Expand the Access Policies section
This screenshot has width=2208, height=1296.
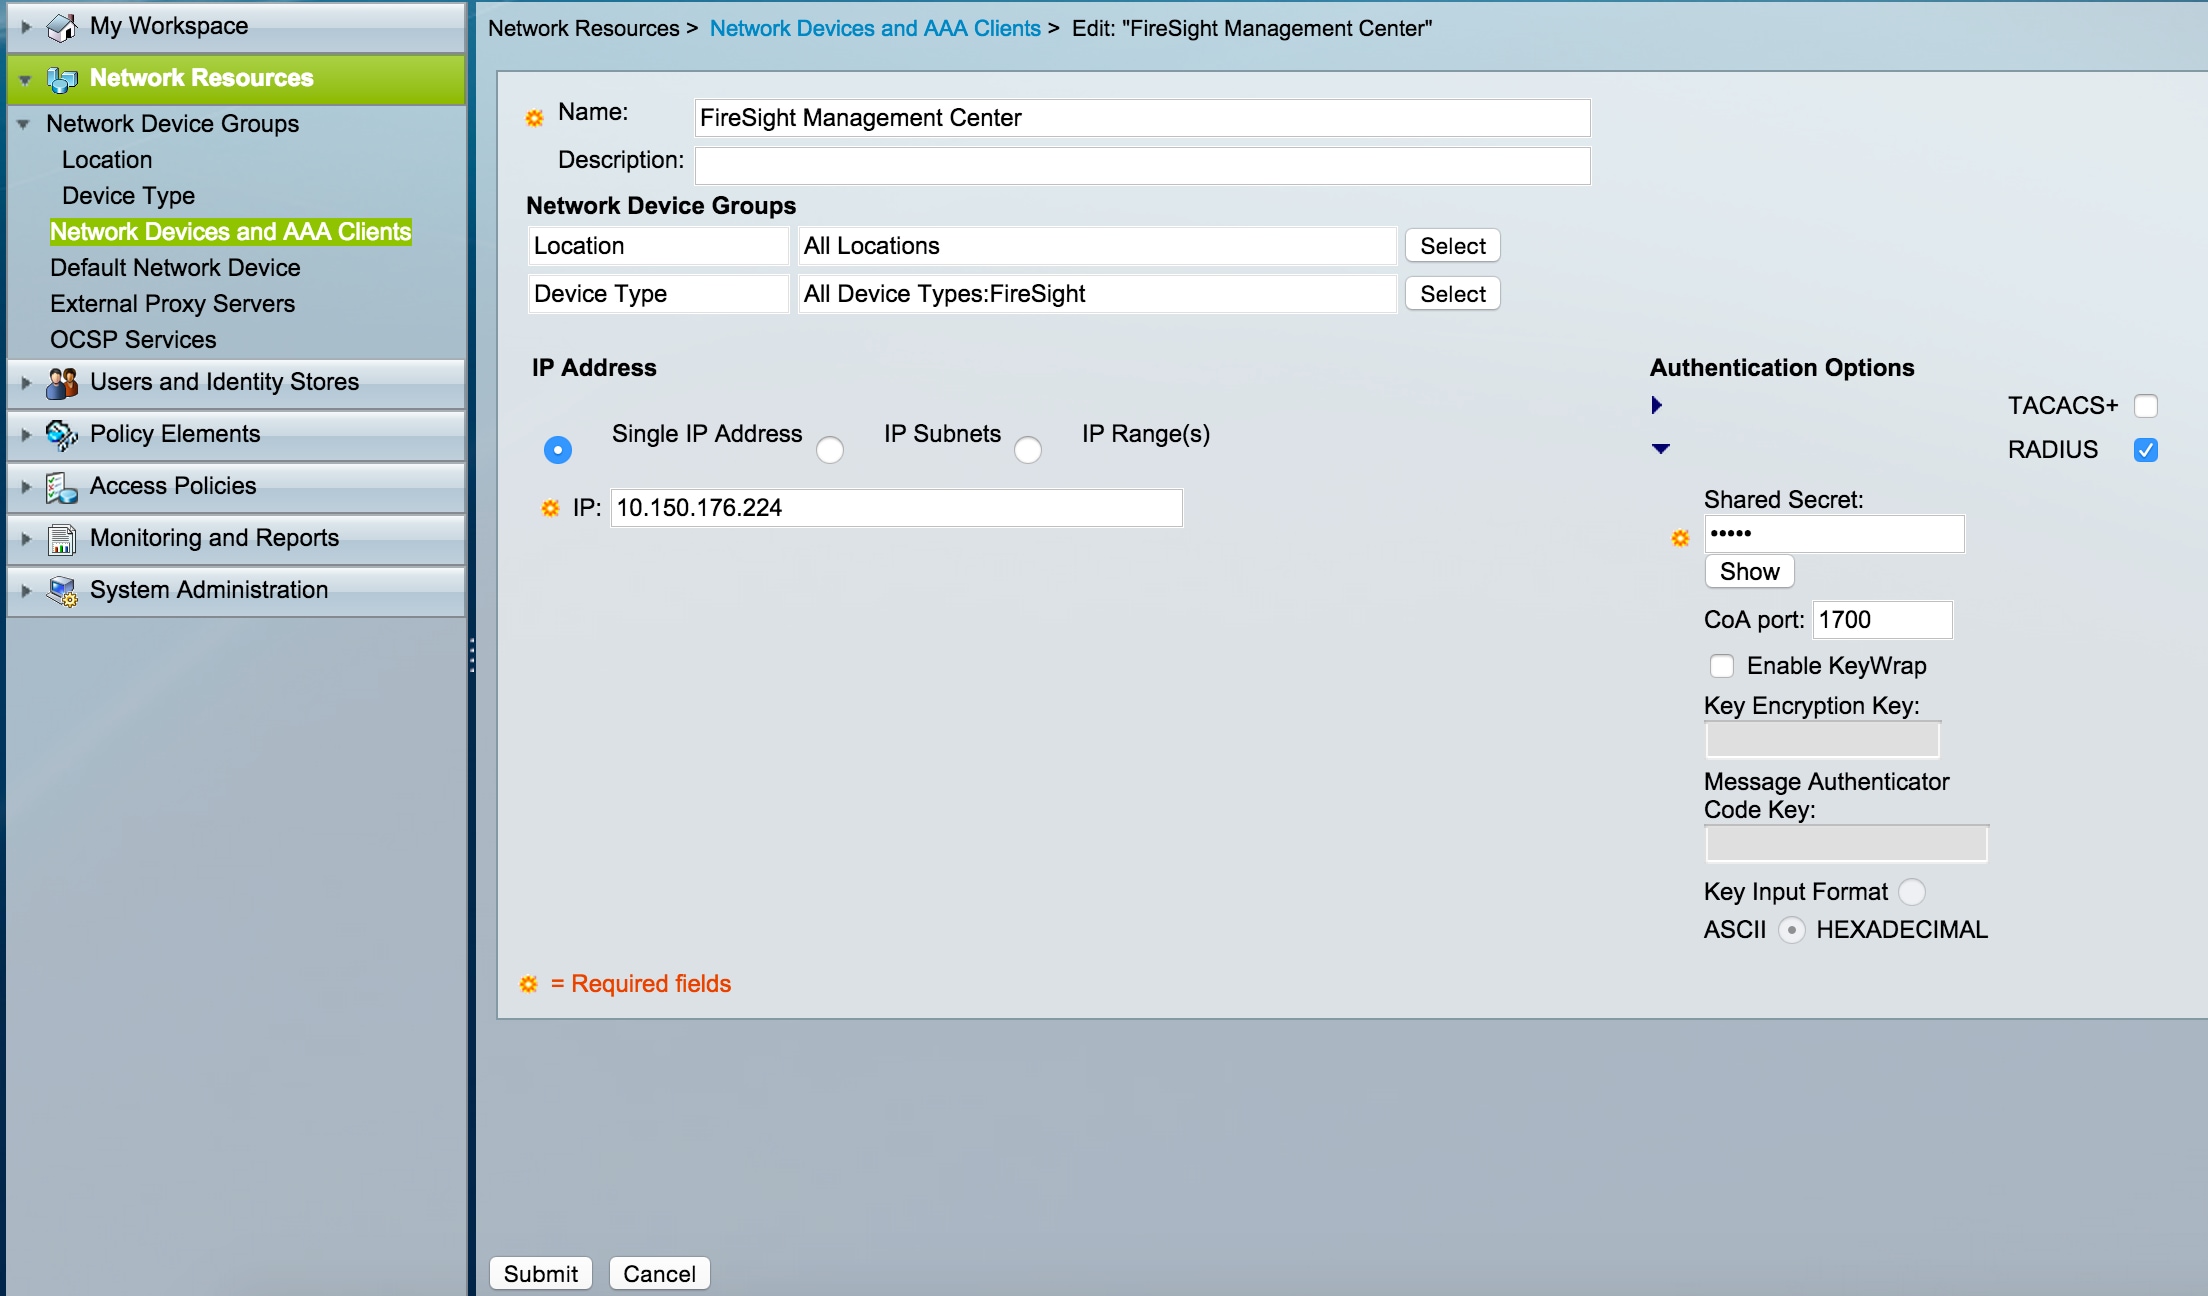[x=26, y=486]
